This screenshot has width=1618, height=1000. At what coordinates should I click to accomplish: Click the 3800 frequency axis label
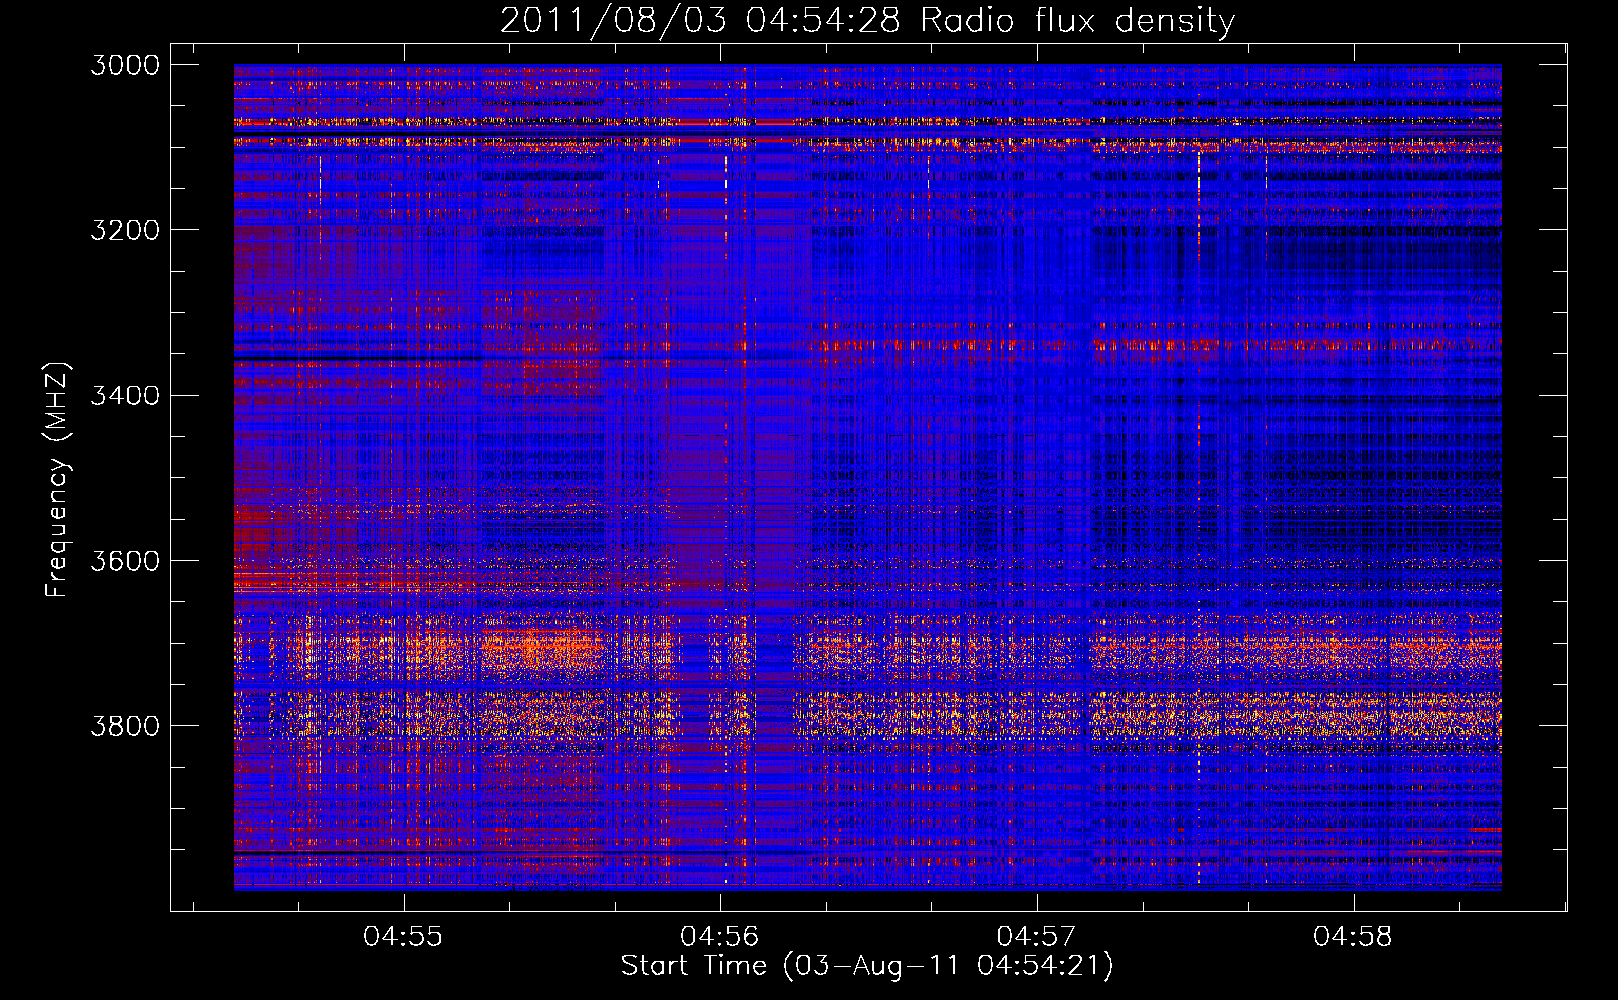click(x=125, y=725)
